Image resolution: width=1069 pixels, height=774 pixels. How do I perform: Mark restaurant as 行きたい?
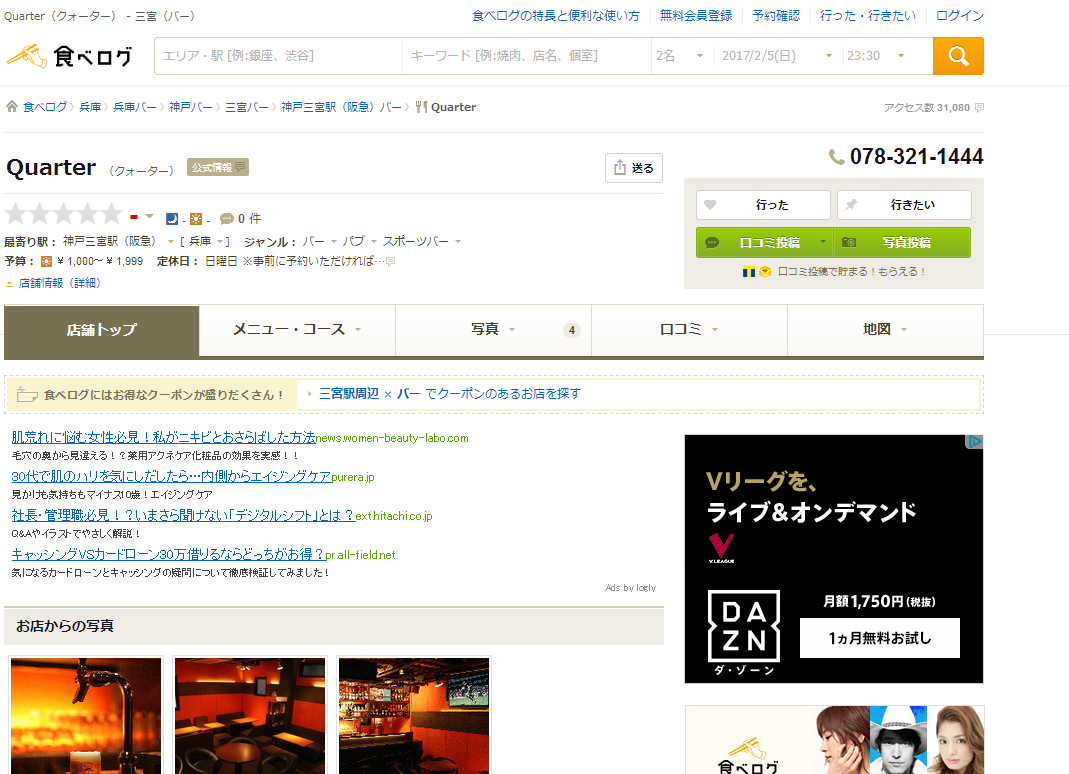click(x=904, y=205)
